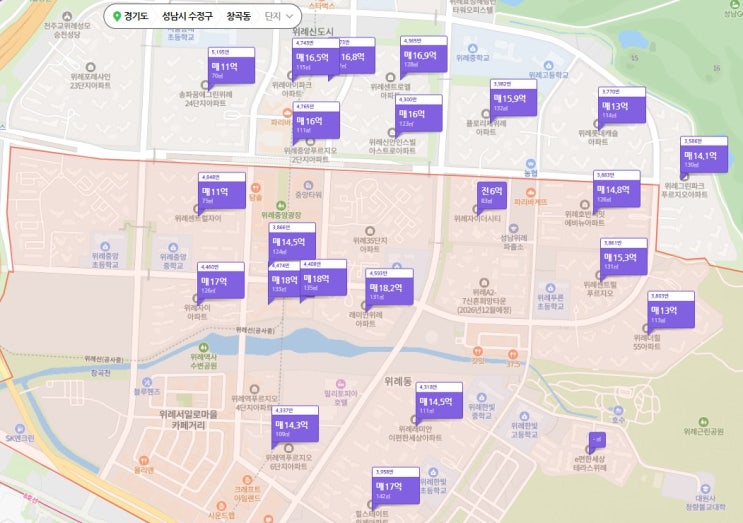The height and width of the screenshot is (523, 743).
Task: Click the 위례35단지아파트 complex icon
Action: click(370, 231)
